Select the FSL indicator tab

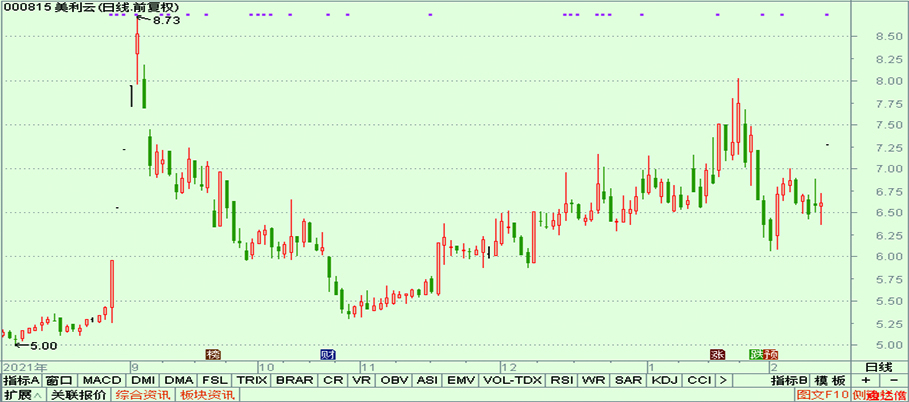[215, 381]
